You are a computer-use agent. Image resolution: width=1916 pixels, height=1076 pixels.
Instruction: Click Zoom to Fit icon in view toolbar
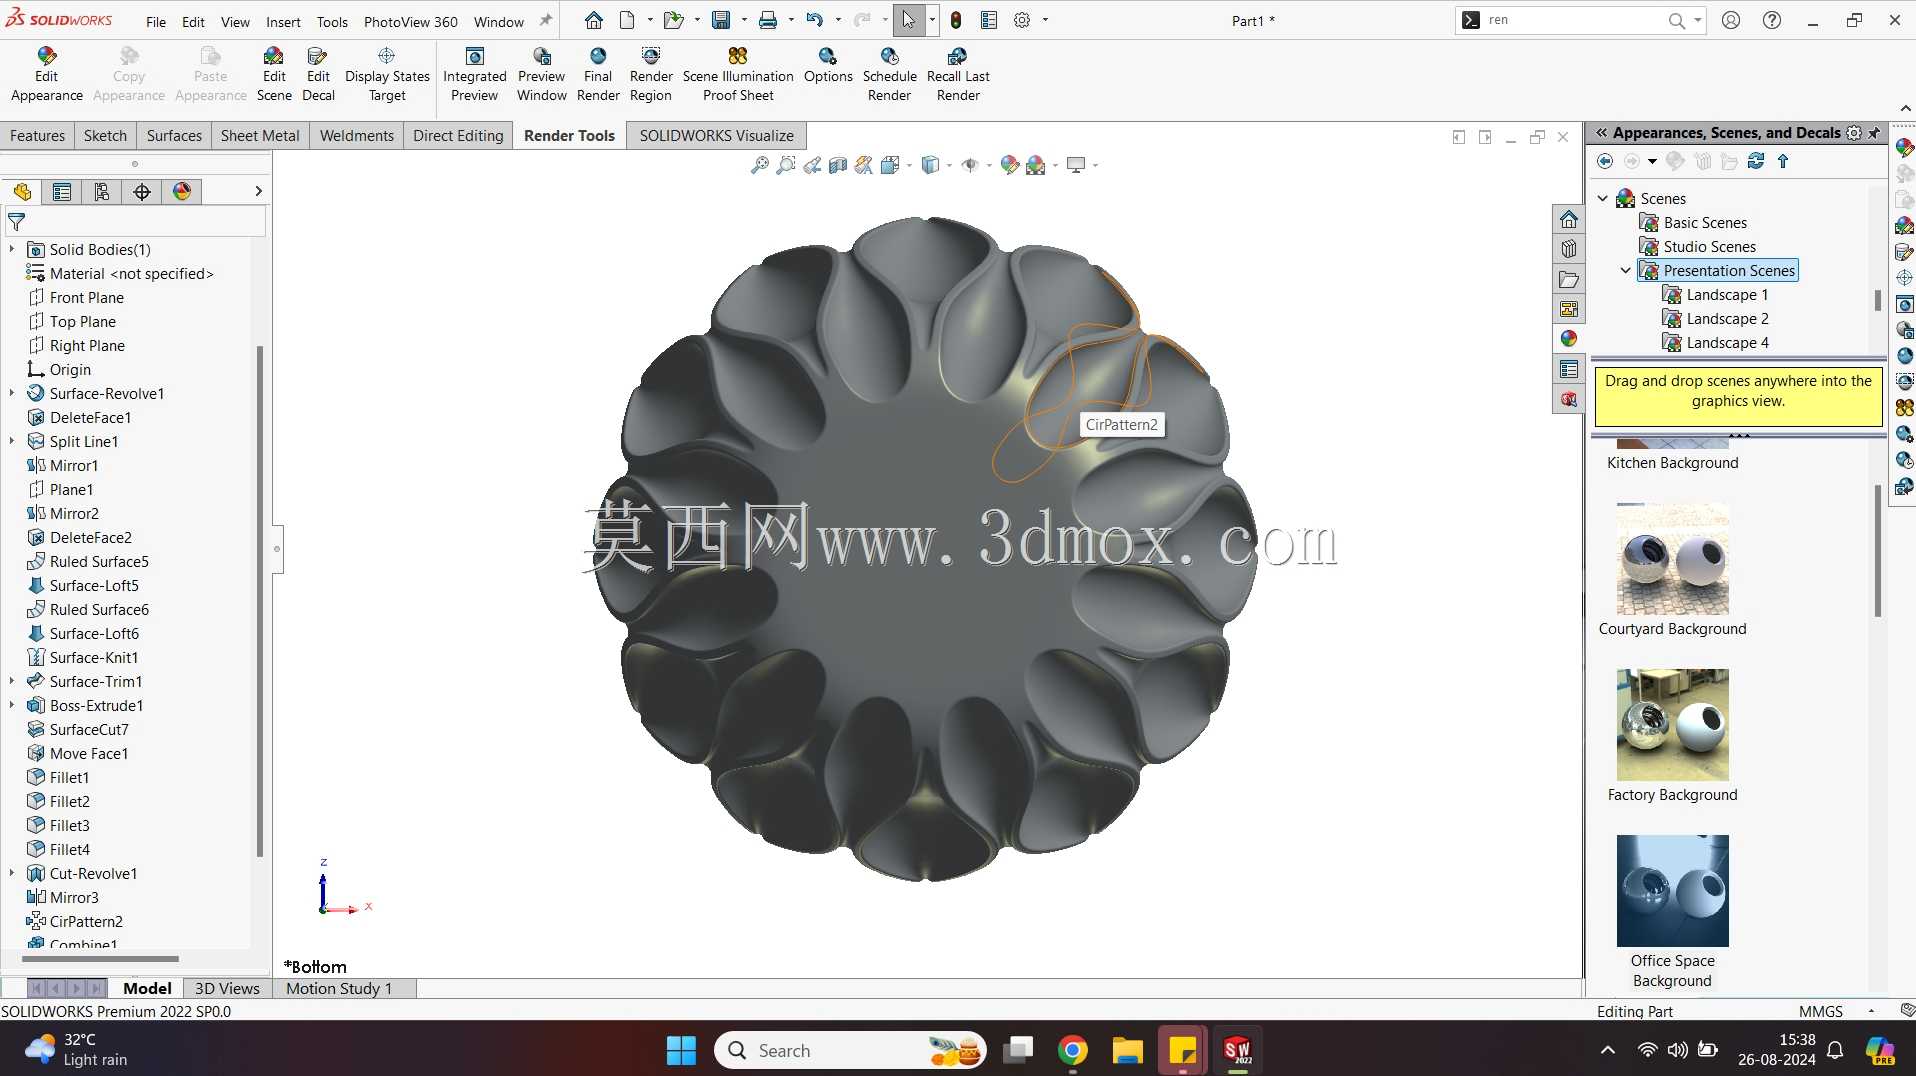(760, 165)
